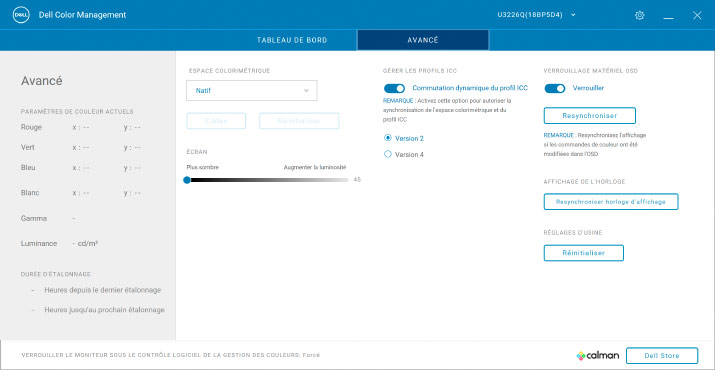Click the Luminance cd/m² value
715x370 pixels.
tap(85, 244)
